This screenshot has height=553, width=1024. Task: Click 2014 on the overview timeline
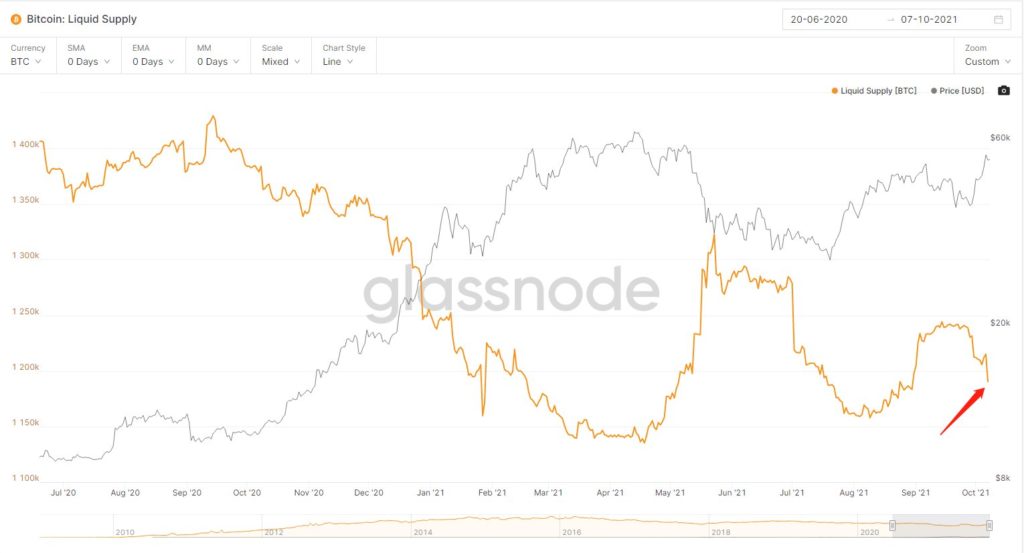425,532
